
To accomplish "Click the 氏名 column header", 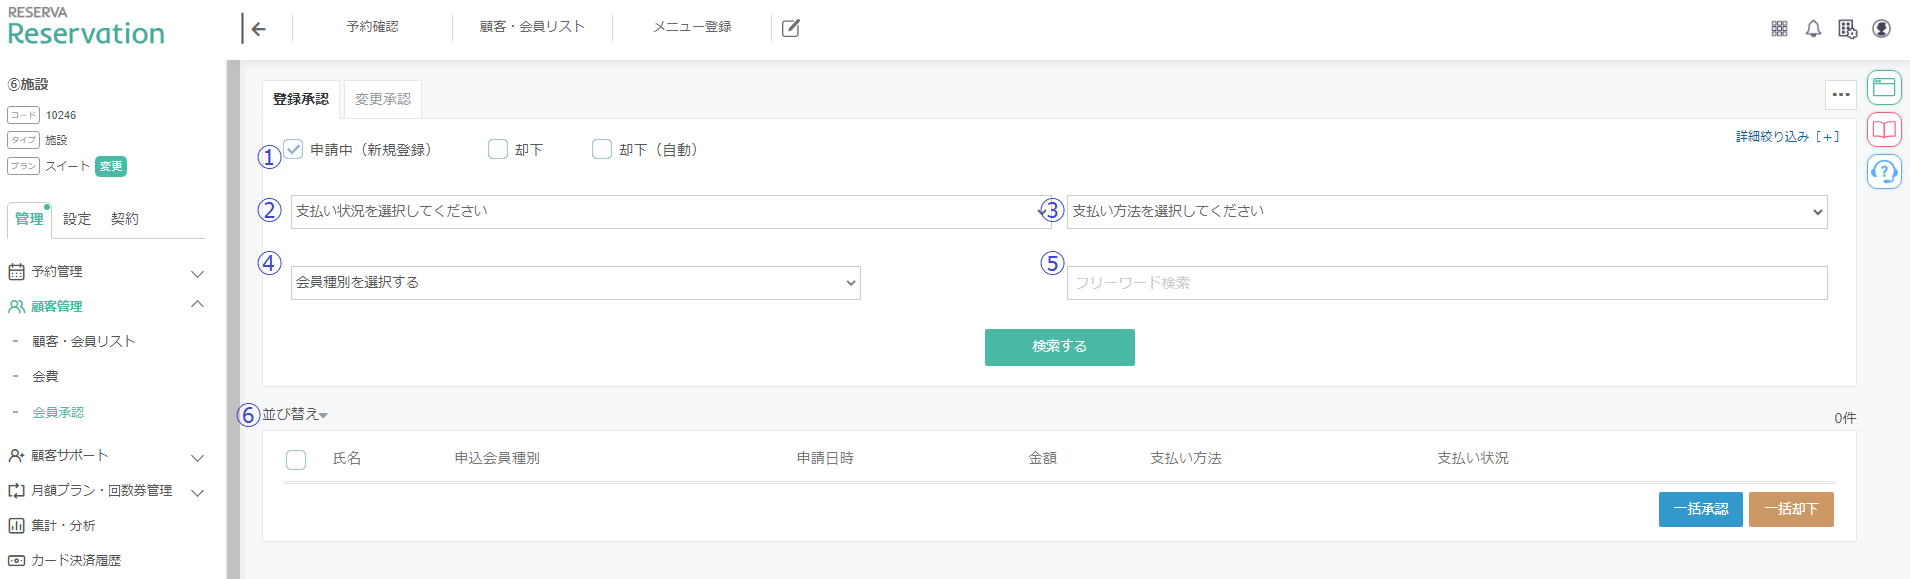I will click(x=347, y=458).
